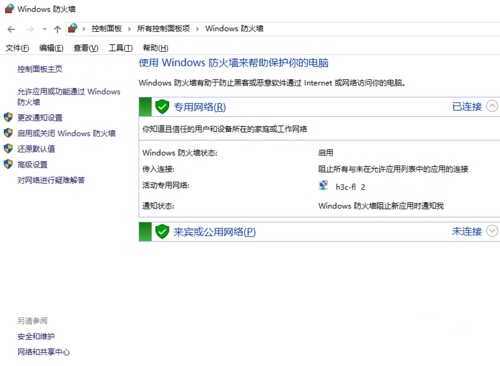Open 更改通知设置 link
Viewport: 500px width, 366px height.
[x=40, y=118]
